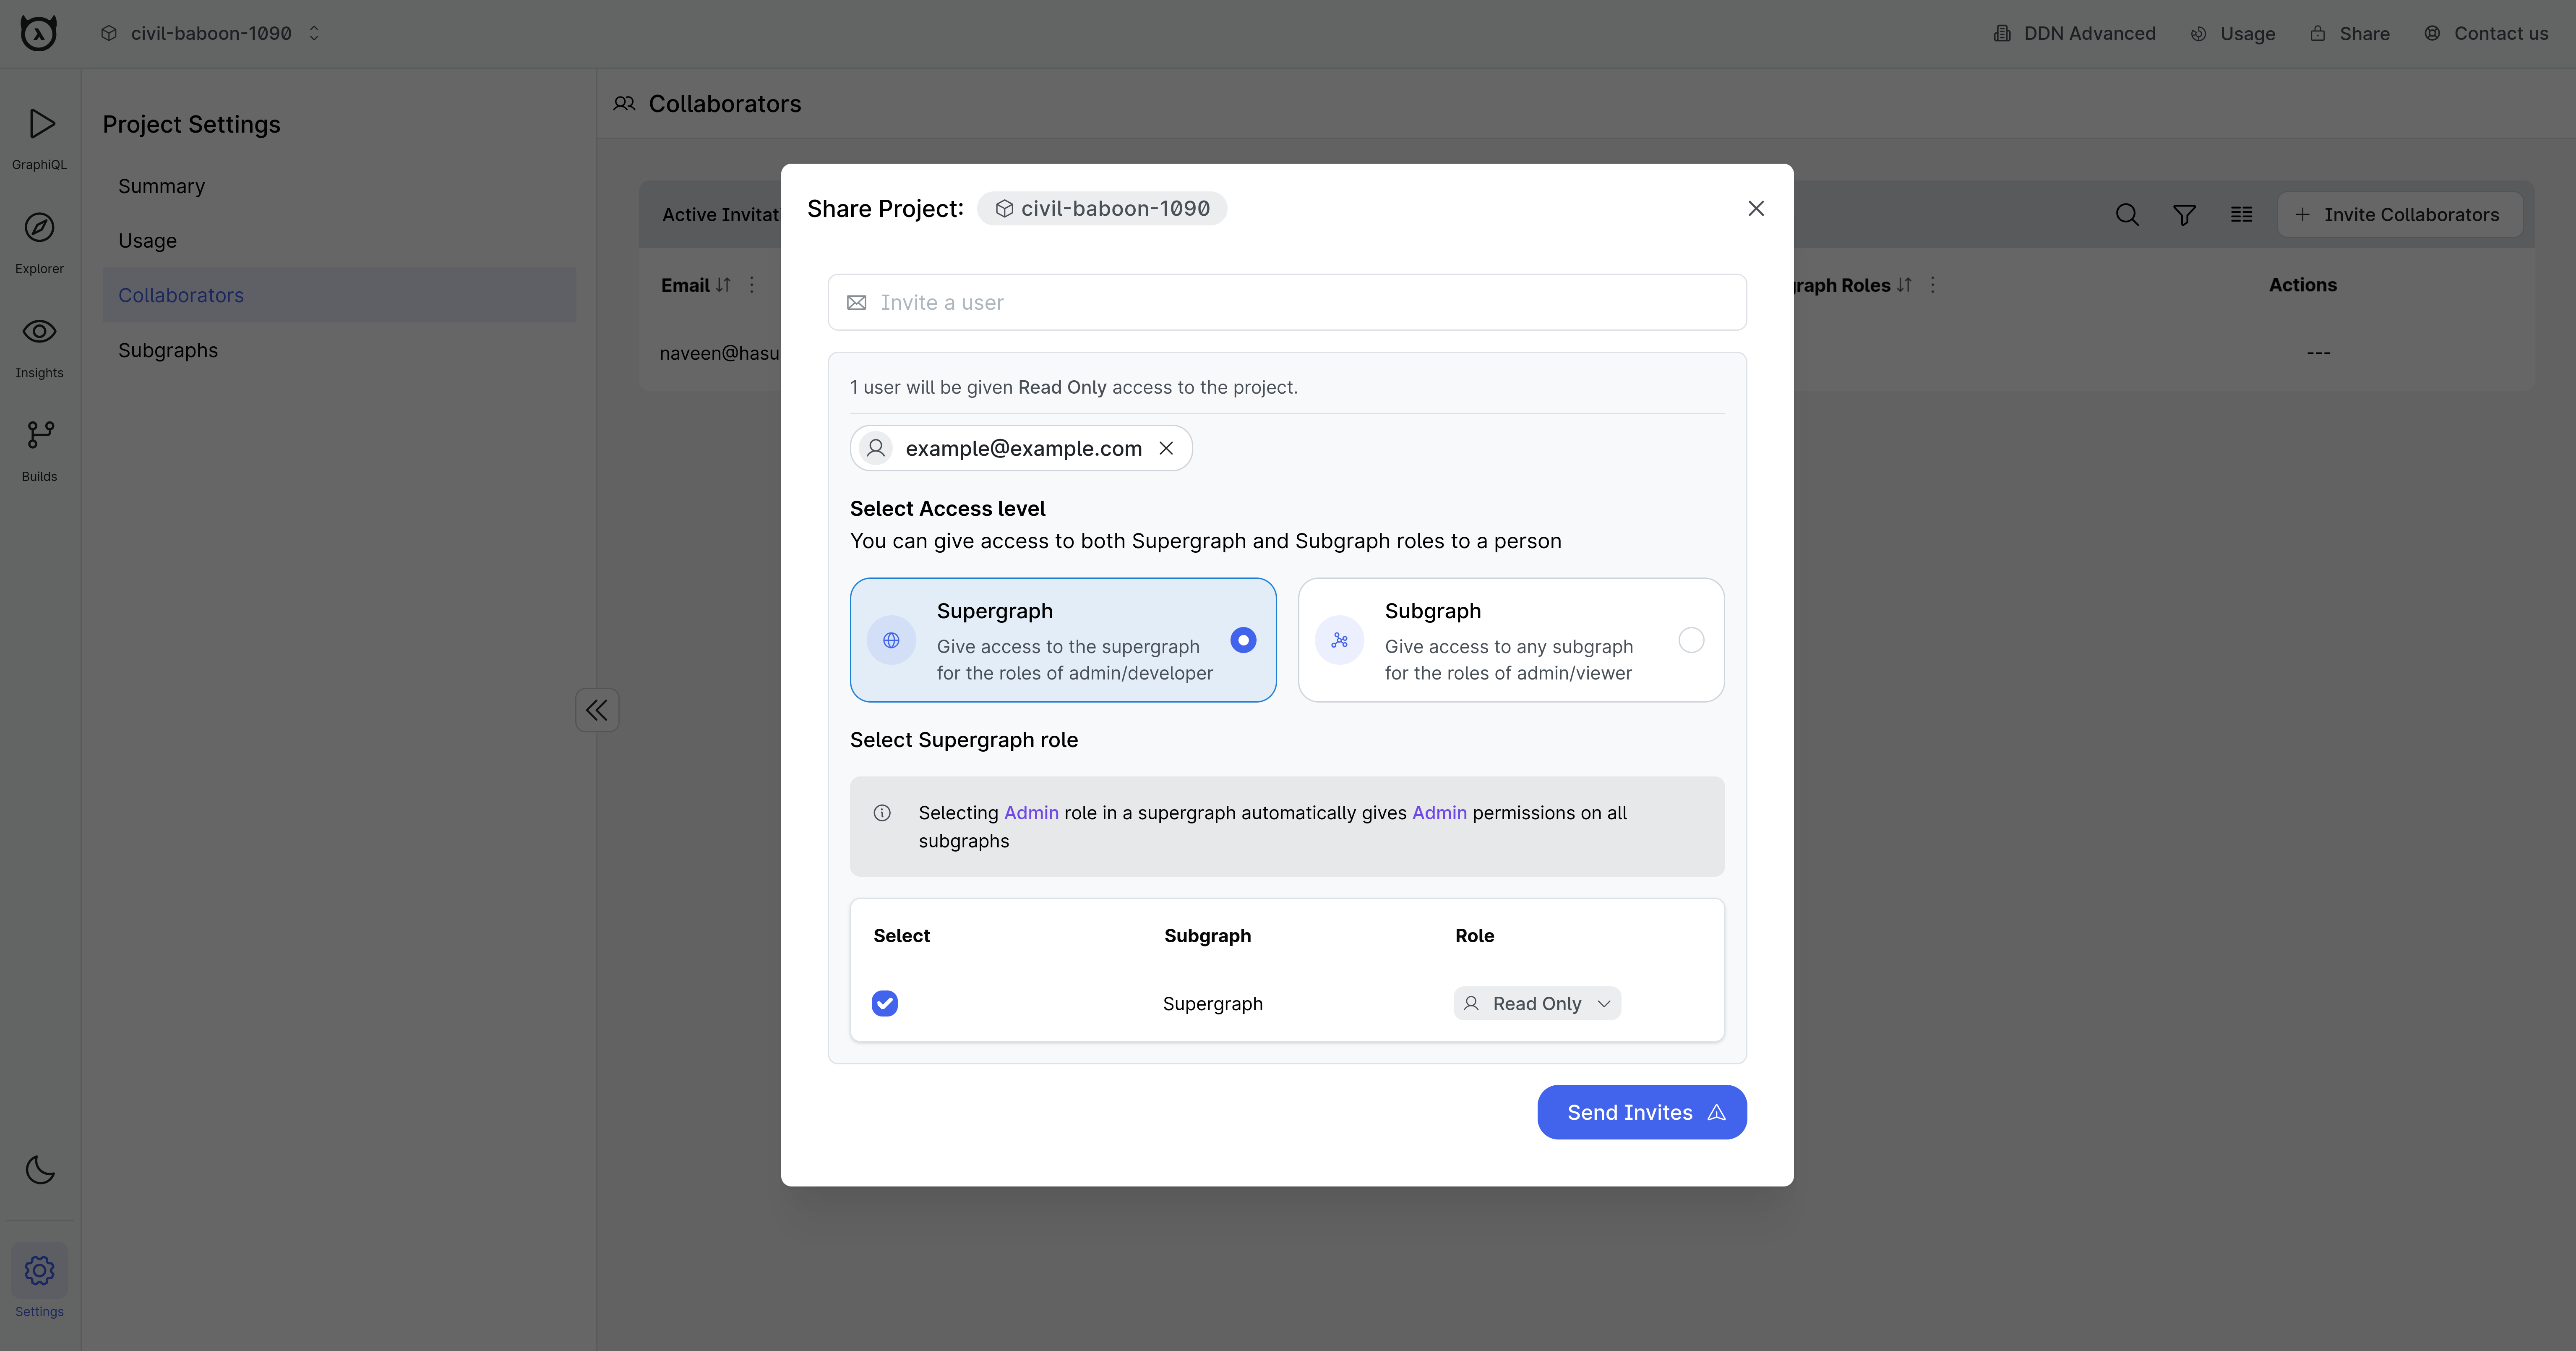This screenshot has height=1351, width=2576.
Task: Close the Share Project dialog
Action: 1756,208
